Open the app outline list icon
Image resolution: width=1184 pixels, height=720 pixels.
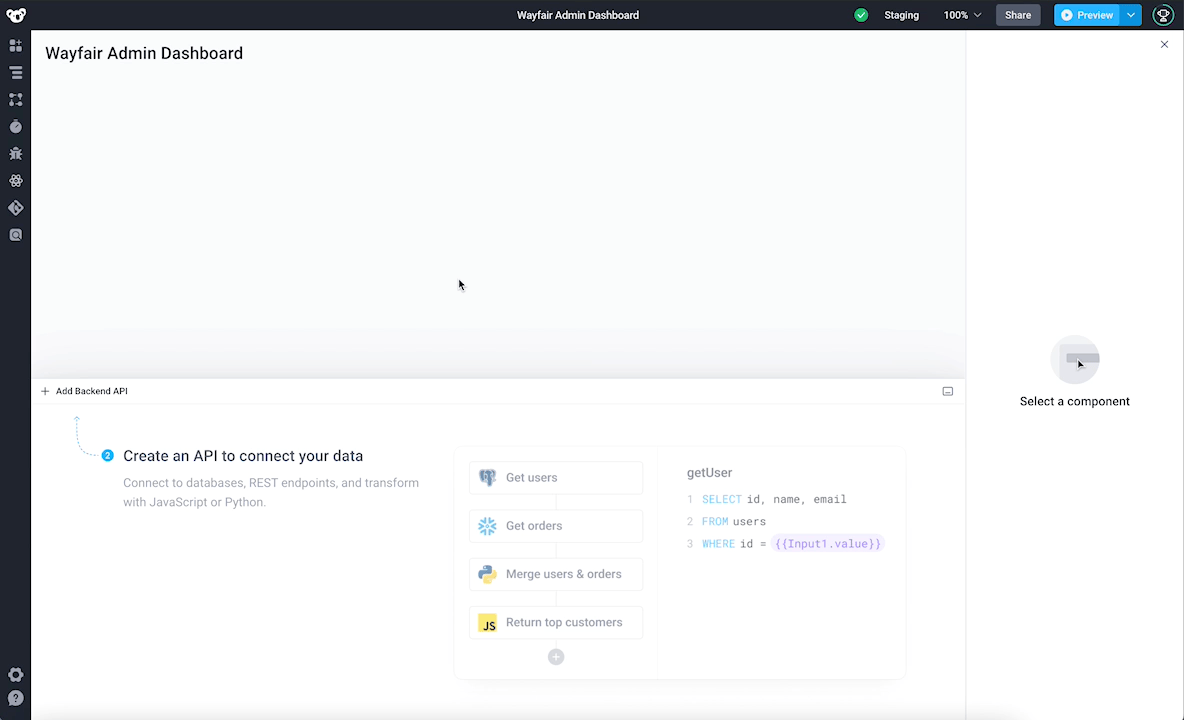tap(16, 72)
